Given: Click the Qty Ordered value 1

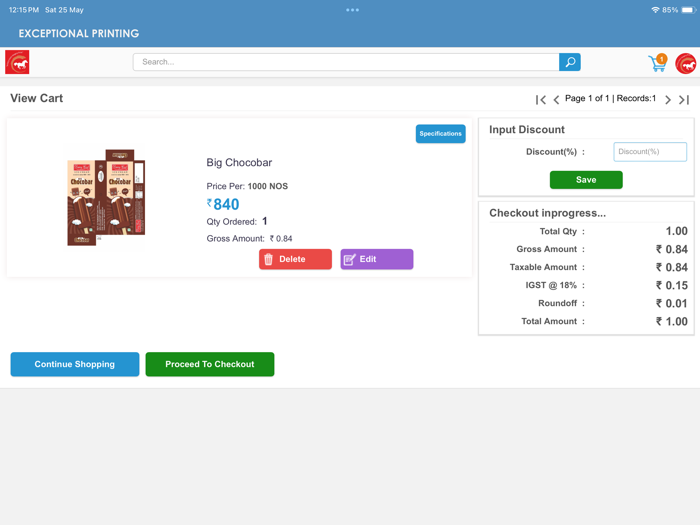Looking at the screenshot, I should [x=264, y=221].
